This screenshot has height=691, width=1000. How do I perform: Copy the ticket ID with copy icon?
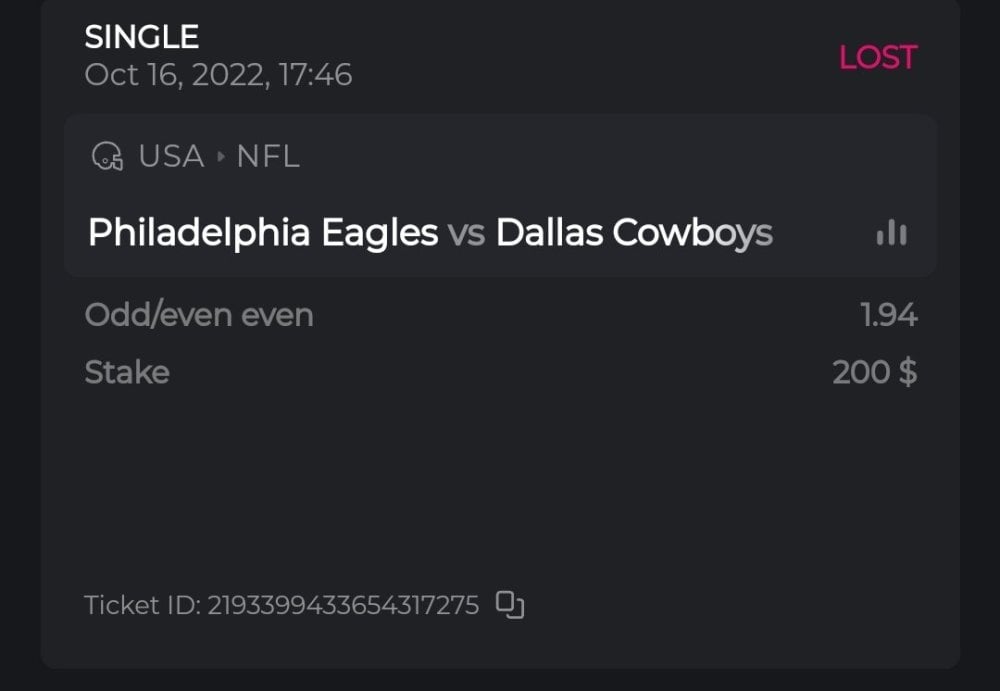click(x=510, y=604)
